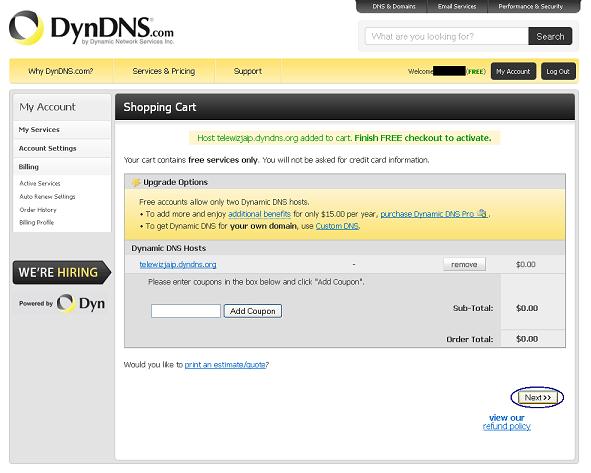Open Order History in Billing sidebar
The image size is (591, 473).
point(38,210)
